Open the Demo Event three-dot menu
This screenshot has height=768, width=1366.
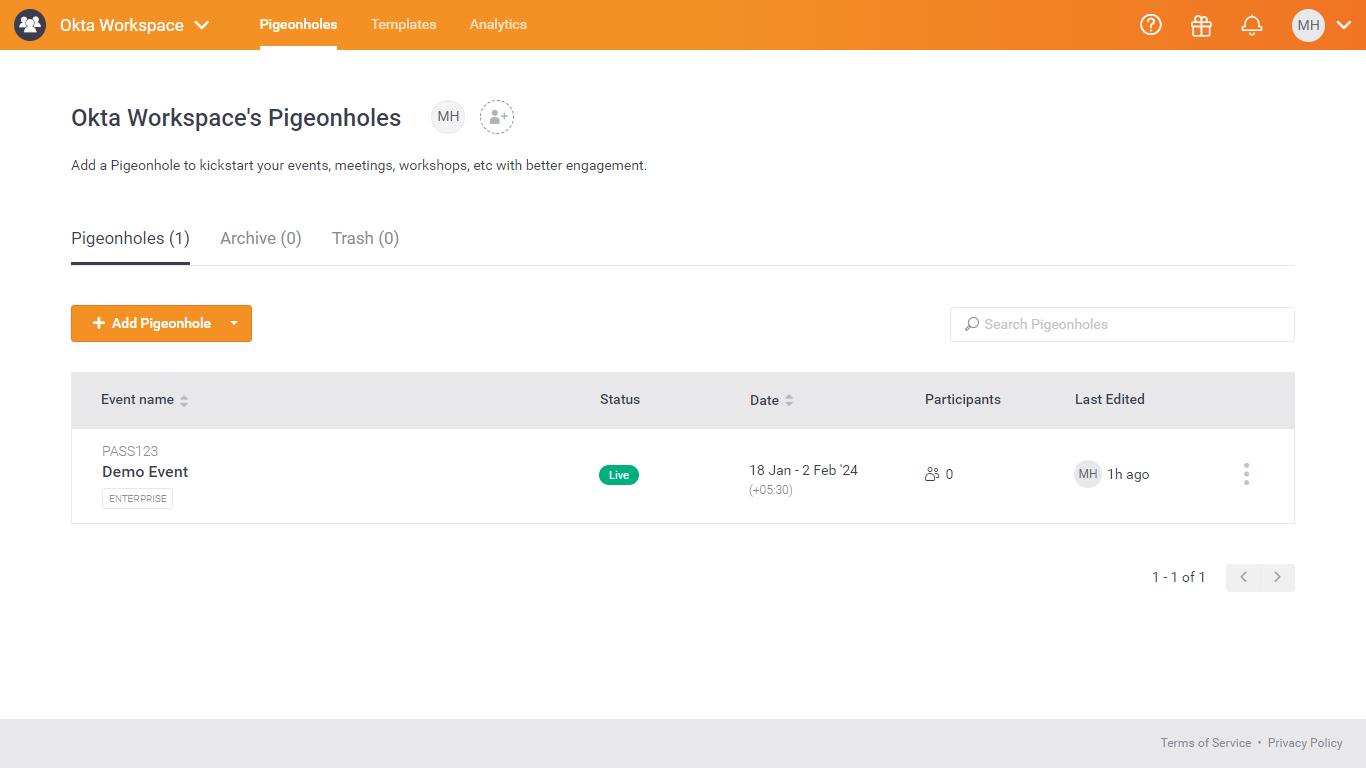(1246, 474)
